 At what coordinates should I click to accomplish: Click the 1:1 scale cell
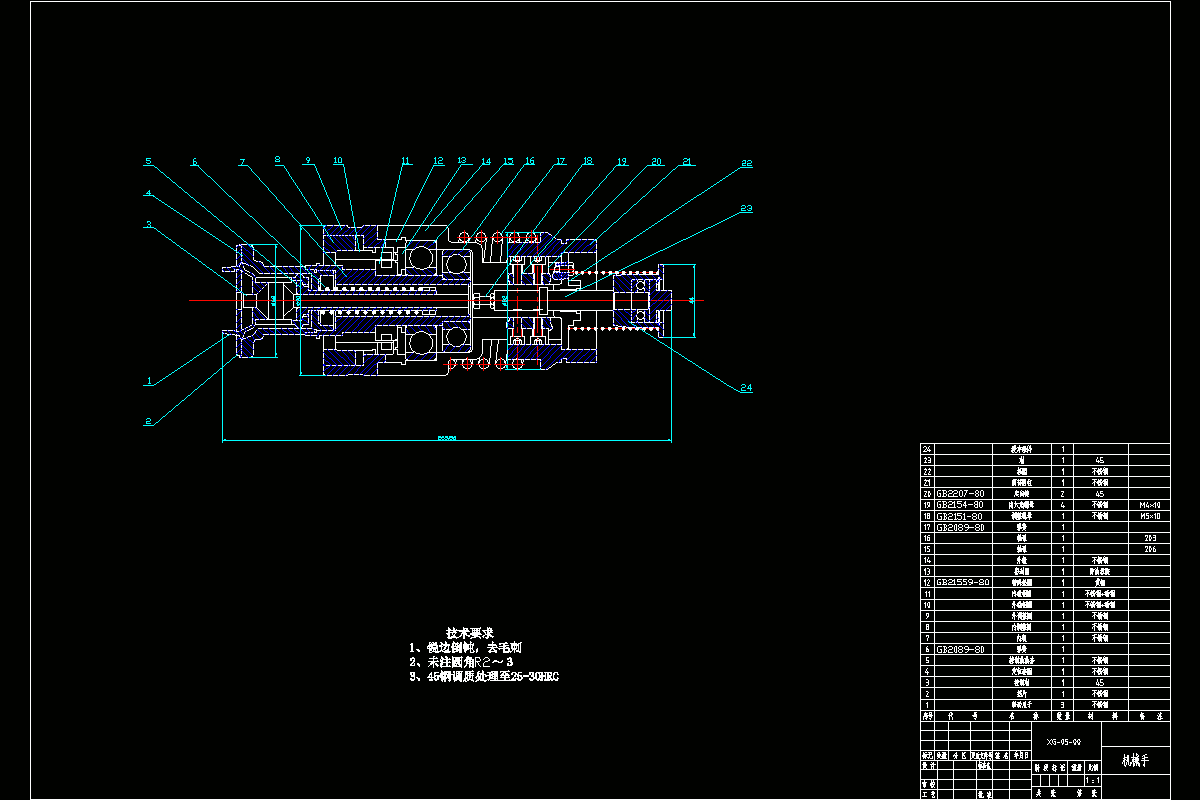click(x=1093, y=779)
